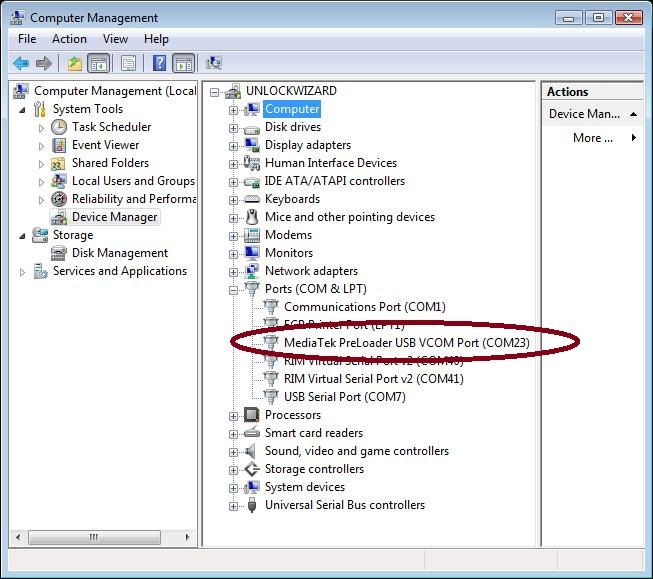Screen dimensions: 653x579
Task: Click the Event Viewer icon in tree
Action: pos(59,145)
